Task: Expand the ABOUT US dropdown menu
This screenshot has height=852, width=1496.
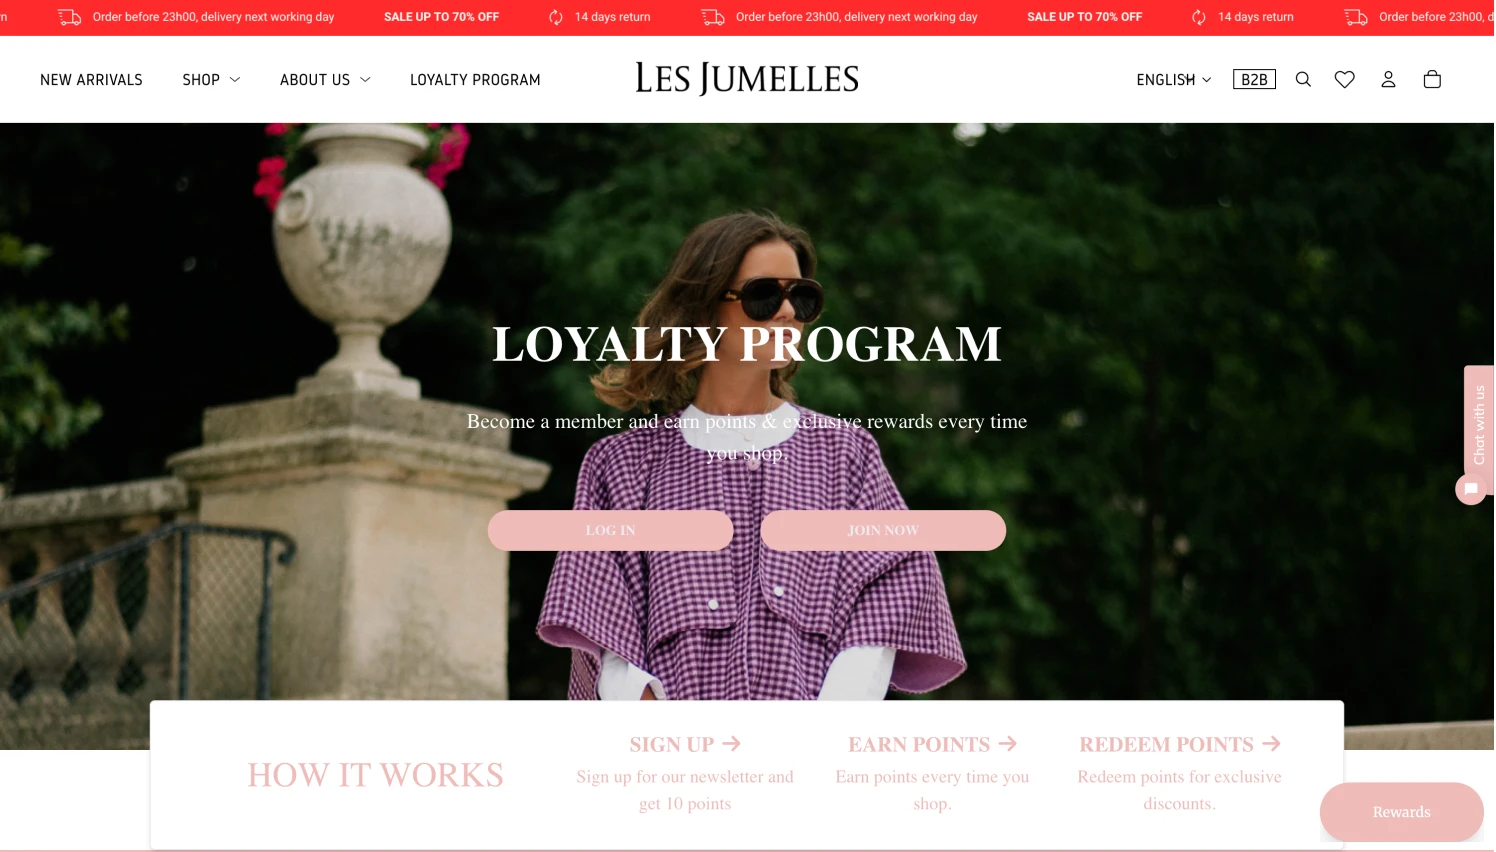Action: tap(325, 80)
